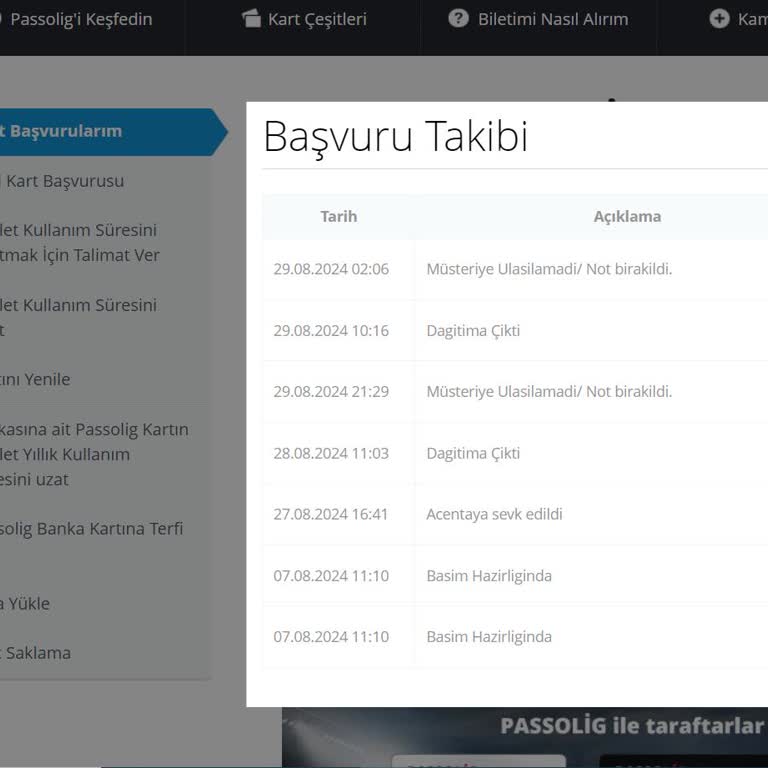The image size is (768, 768).
Task: Open the Saklama sidebar link
Action: pyautogui.click(x=36, y=653)
